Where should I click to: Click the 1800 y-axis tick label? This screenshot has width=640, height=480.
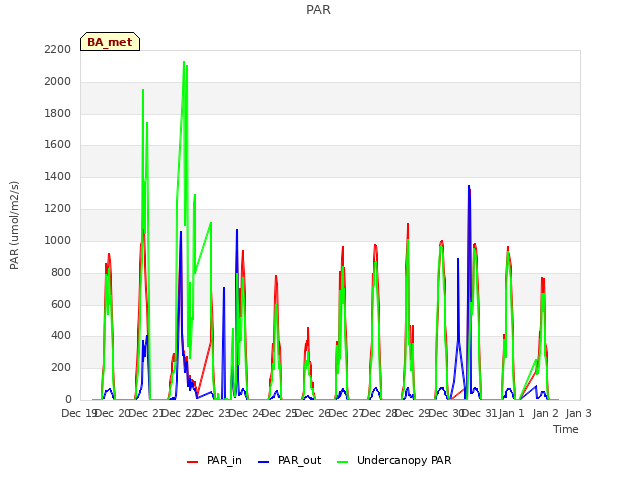click(x=58, y=113)
